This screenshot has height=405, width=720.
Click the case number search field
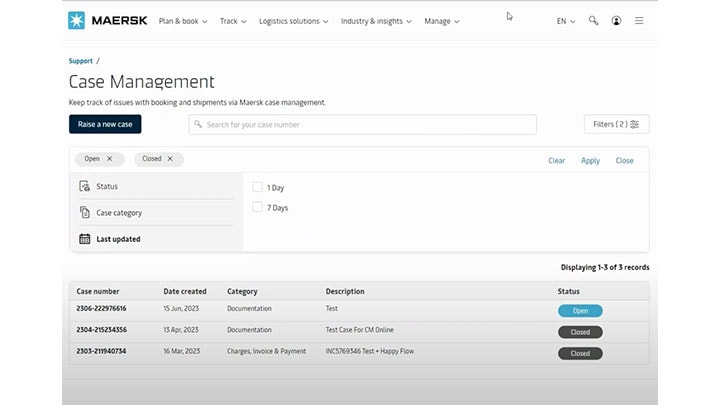(362, 125)
